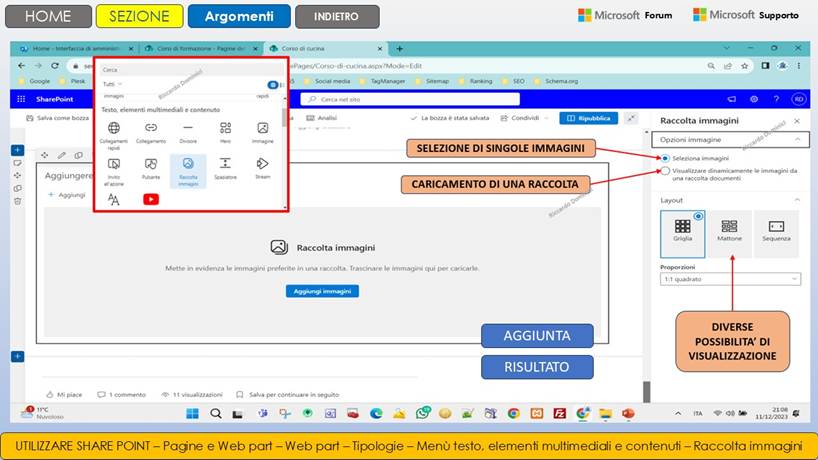Open the browser tab search chevron
This screenshot has width=818, height=460.
coord(727,48)
